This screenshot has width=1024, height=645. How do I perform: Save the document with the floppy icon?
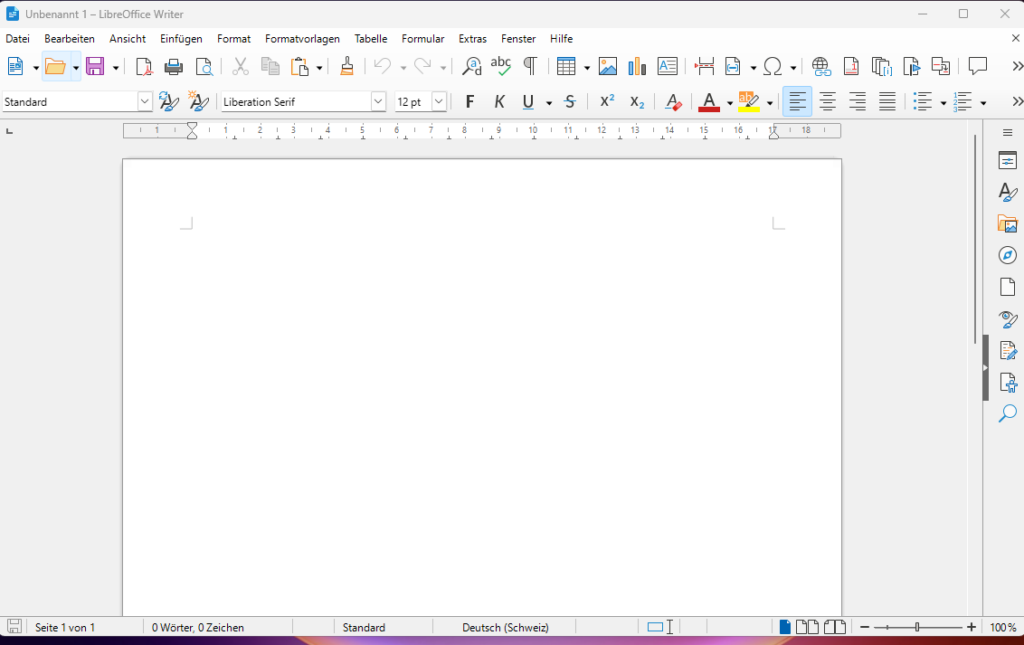pyautogui.click(x=95, y=67)
